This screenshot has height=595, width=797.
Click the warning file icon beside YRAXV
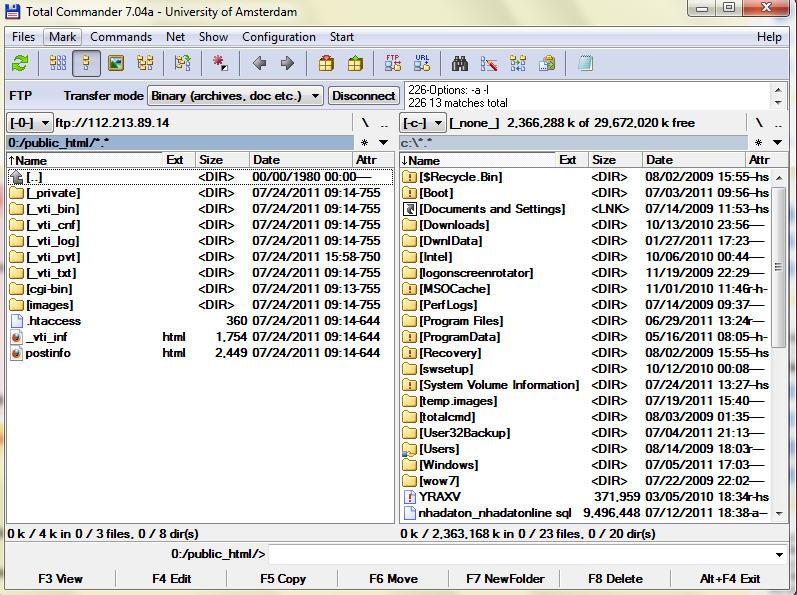(410, 496)
